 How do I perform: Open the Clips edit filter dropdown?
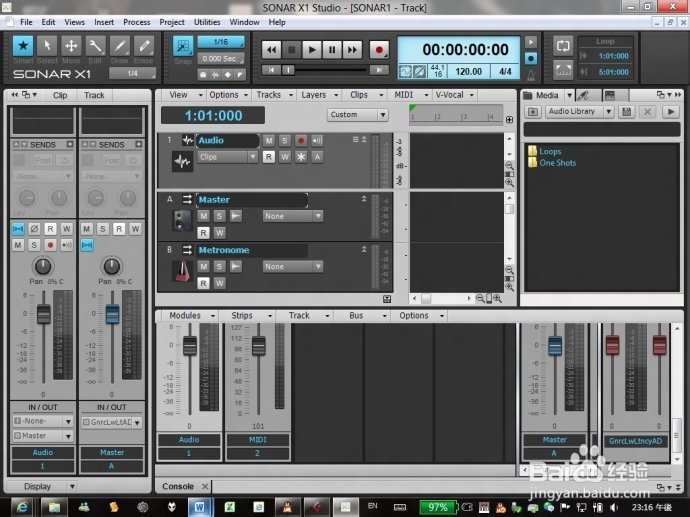[228, 157]
